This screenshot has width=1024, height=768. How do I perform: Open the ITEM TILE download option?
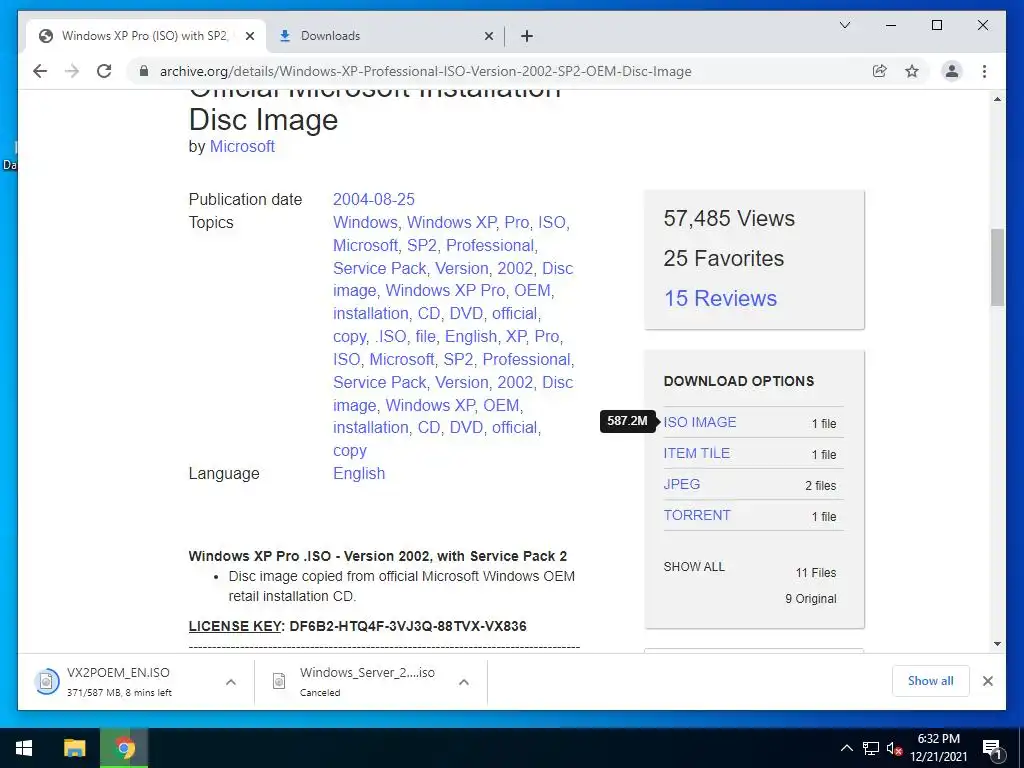pyautogui.click(x=696, y=453)
